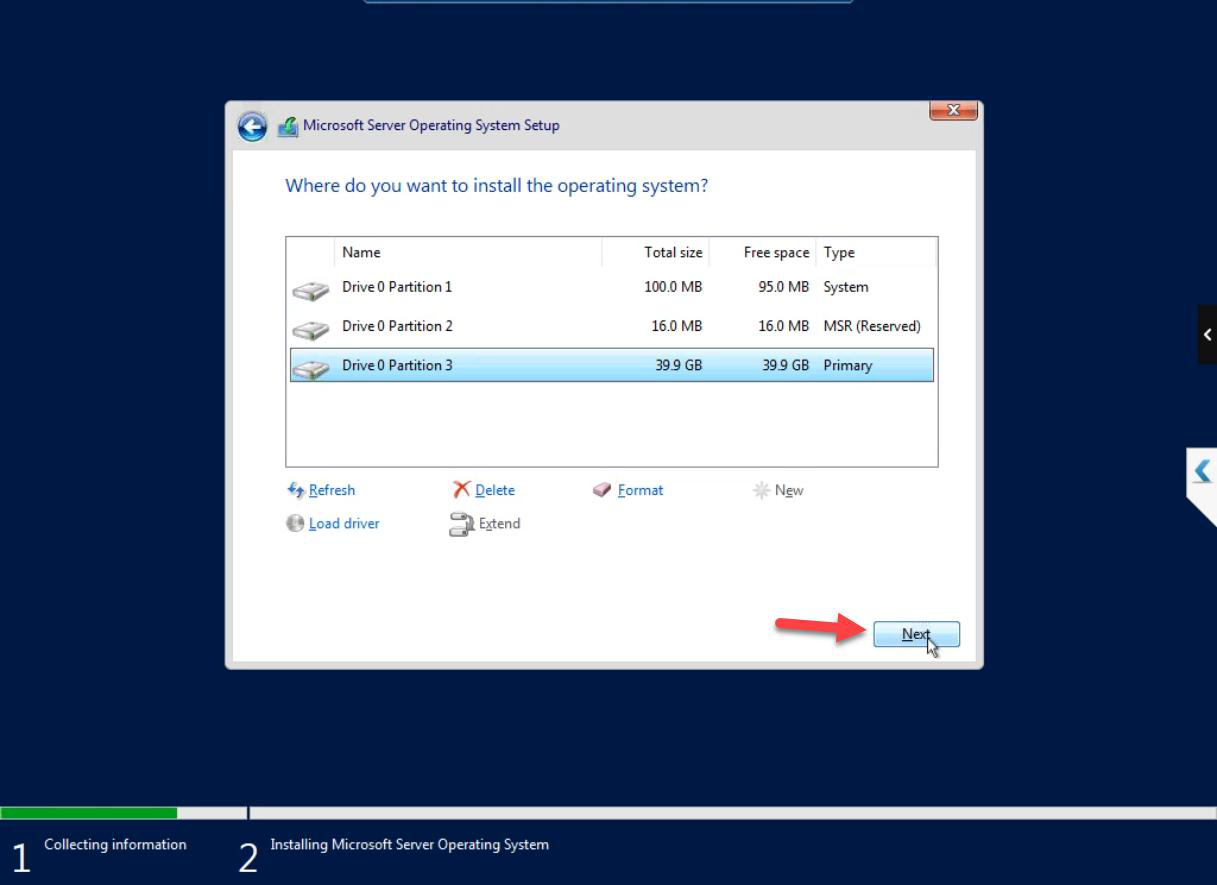Sort by Type column header
Screen dimensions: 1217x885
point(876,253)
